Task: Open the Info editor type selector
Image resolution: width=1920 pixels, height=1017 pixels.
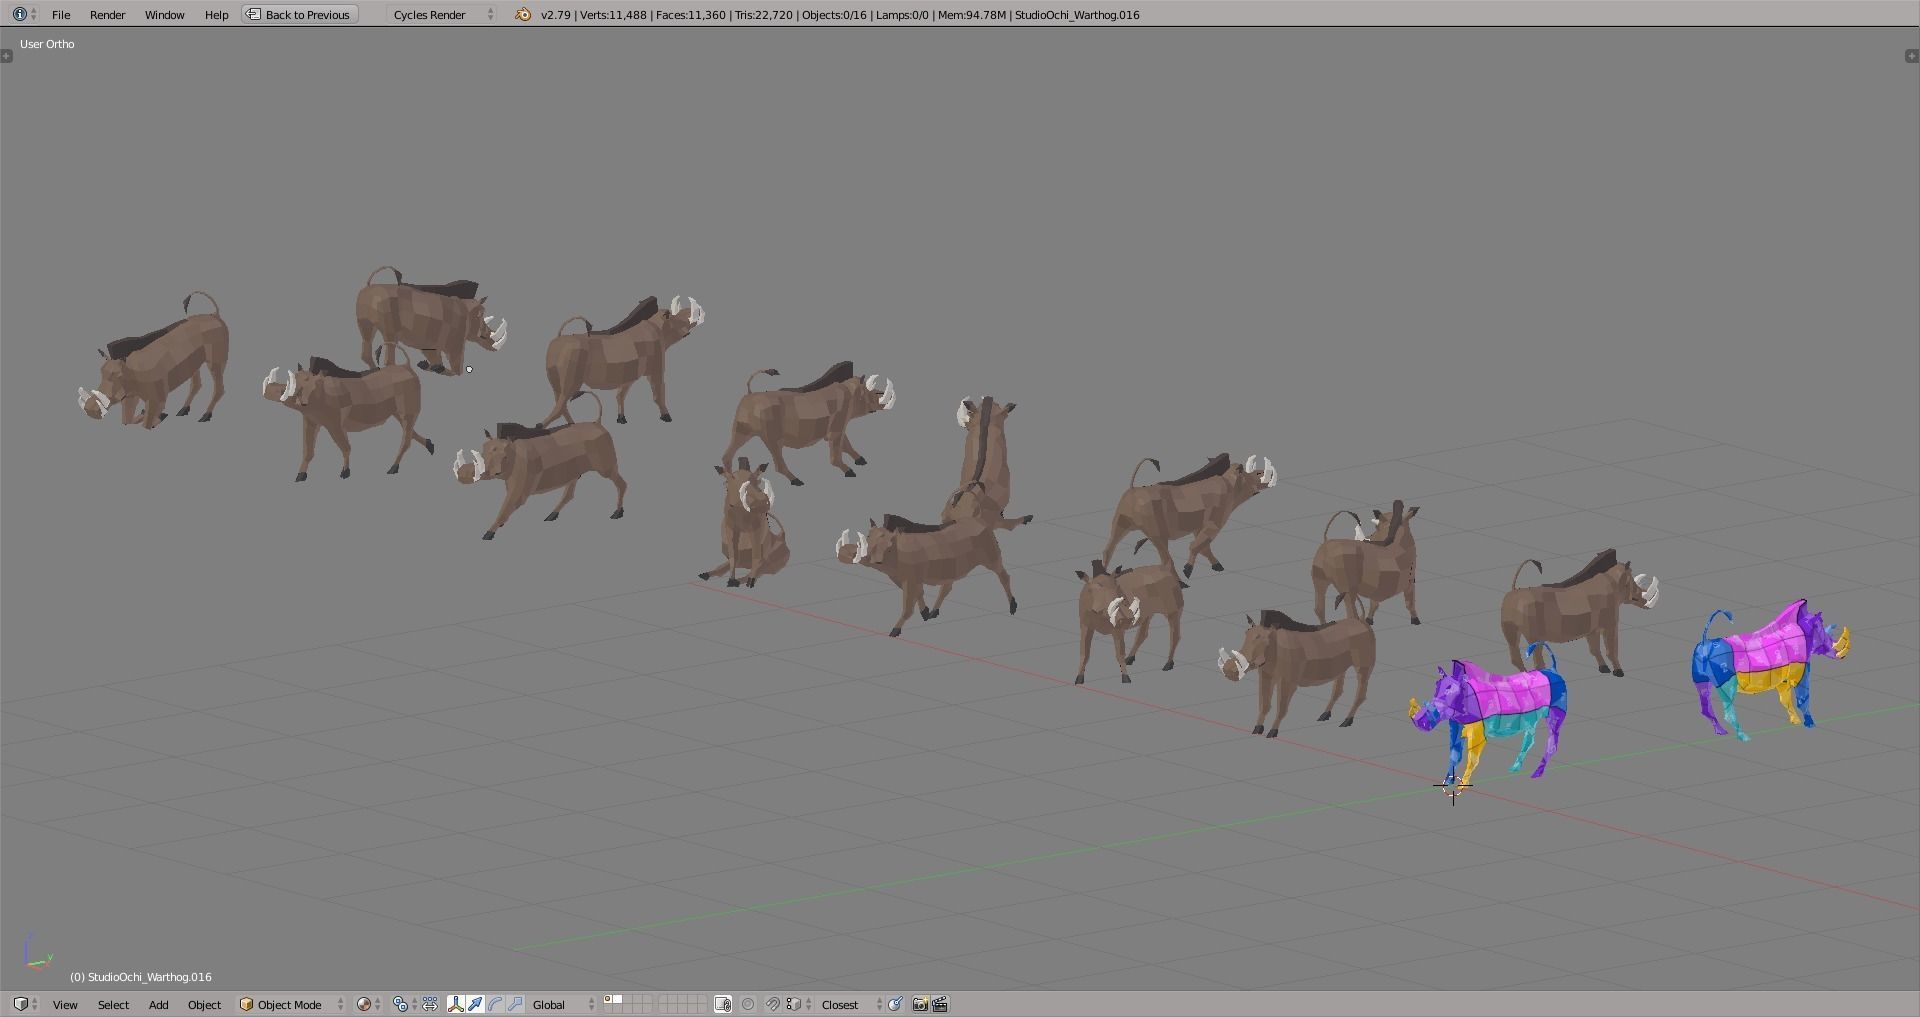Action: pyautogui.click(x=24, y=14)
